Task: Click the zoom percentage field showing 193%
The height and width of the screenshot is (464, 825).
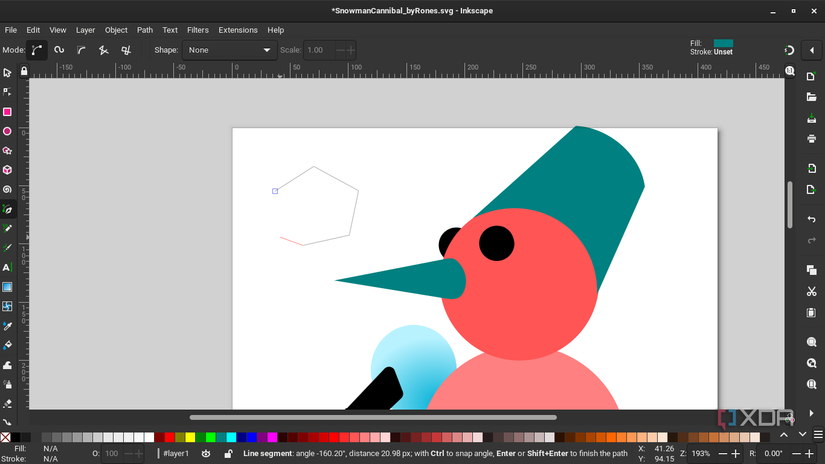Action: (701, 453)
